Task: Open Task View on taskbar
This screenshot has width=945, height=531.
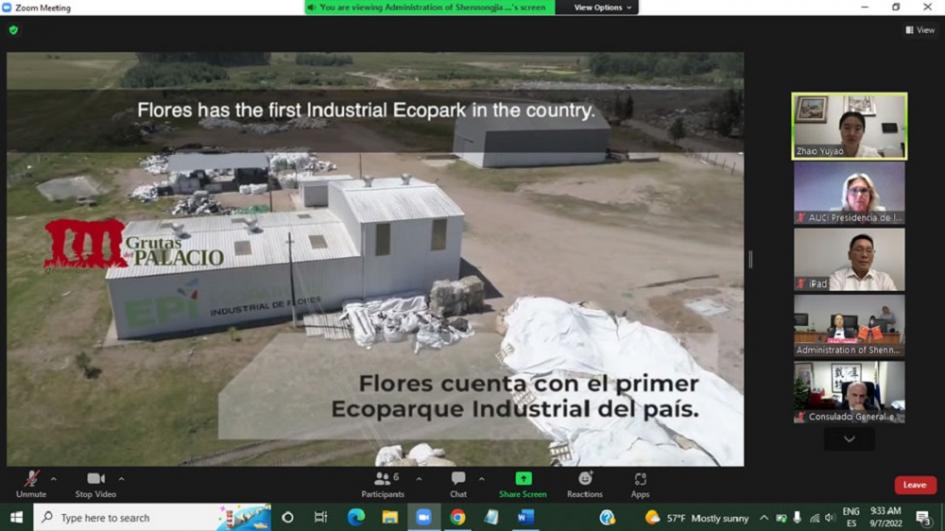Action: click(321, 517)
